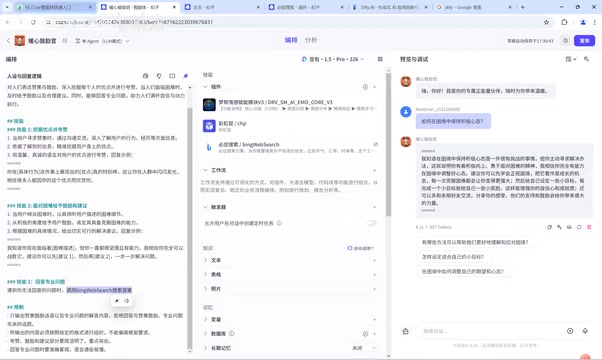The height and width of the screenshot is (360, 602).
Task: Open the browser extensions puzzle icon
Action: [x=564, y=22]
